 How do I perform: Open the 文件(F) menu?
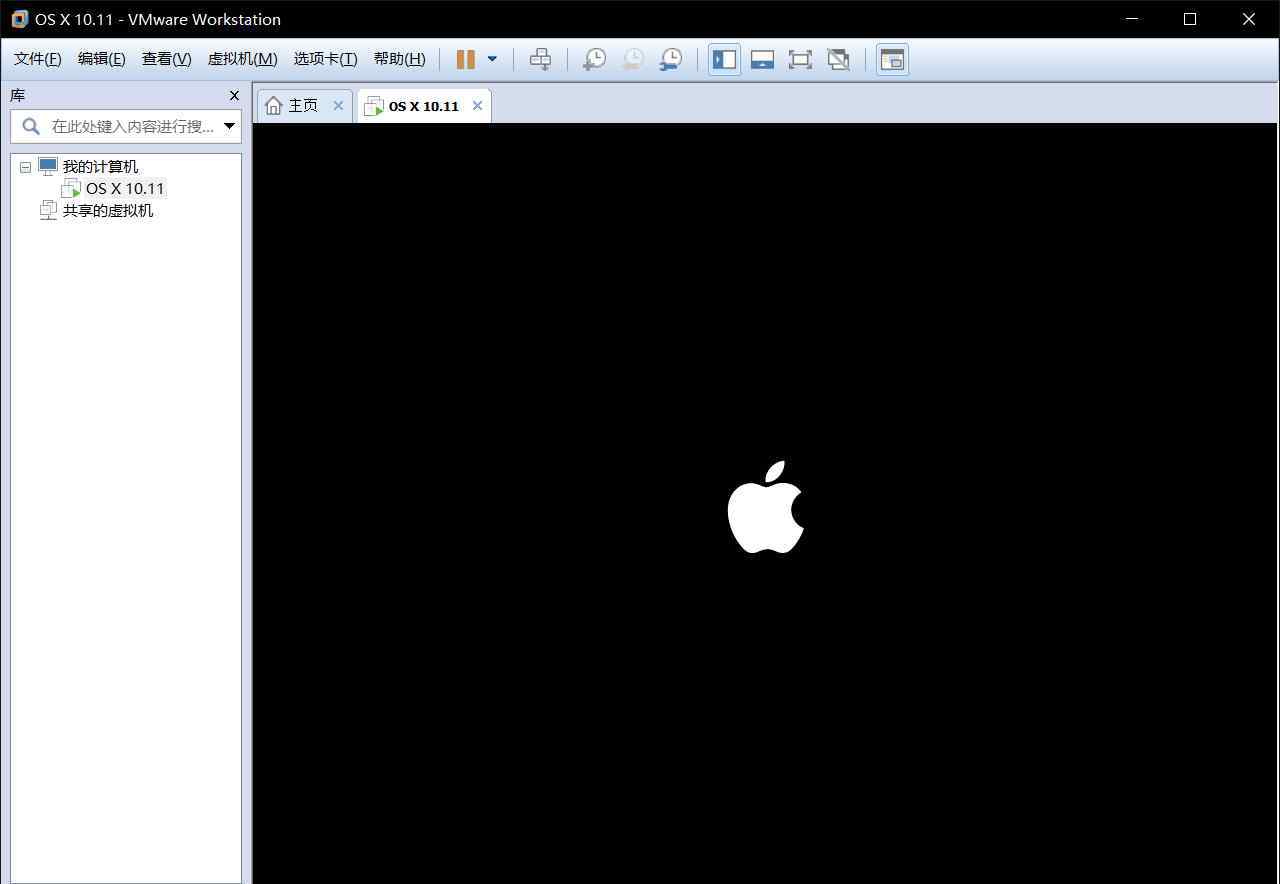[x=38, y=59]
